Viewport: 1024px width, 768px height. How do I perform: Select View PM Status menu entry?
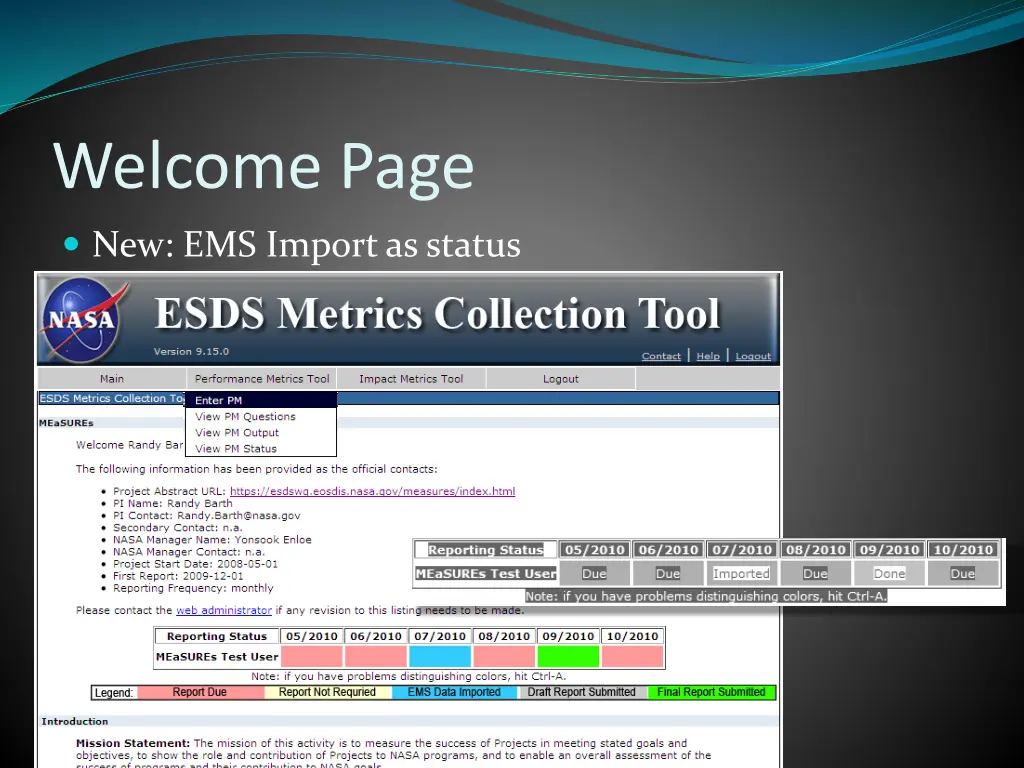(261, 449)
